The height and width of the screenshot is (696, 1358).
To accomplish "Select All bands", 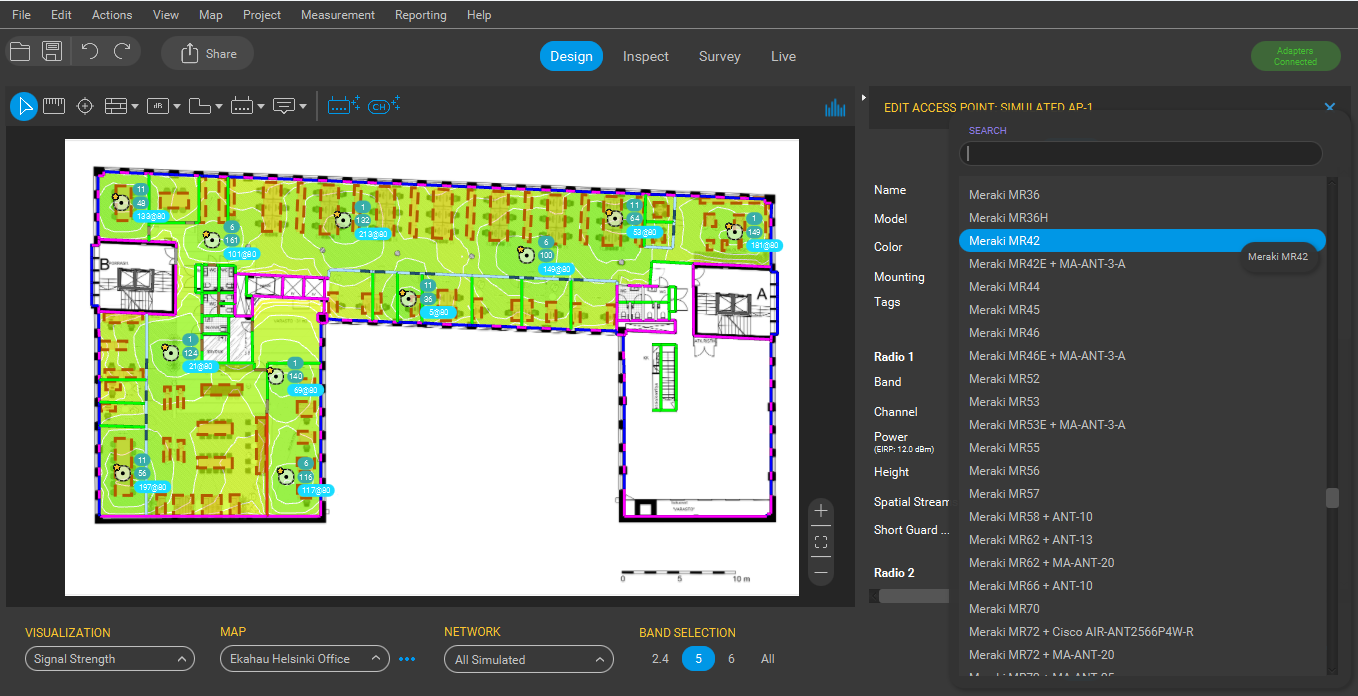I will (x=767, y=659).
